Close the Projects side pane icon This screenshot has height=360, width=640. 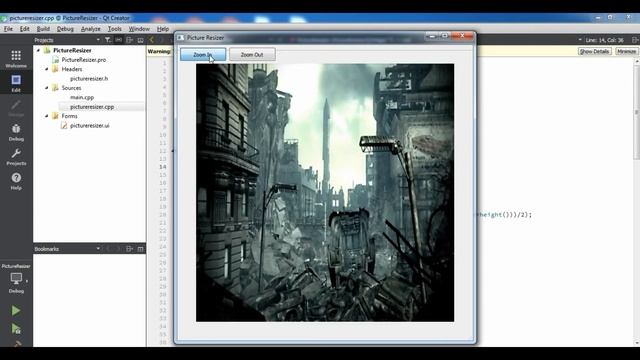[140, 40]
